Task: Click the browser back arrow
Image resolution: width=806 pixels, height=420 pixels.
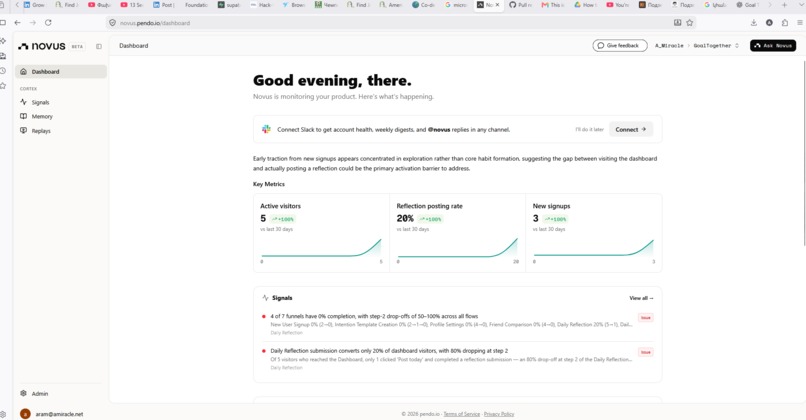Action: [x=17, y=23]
